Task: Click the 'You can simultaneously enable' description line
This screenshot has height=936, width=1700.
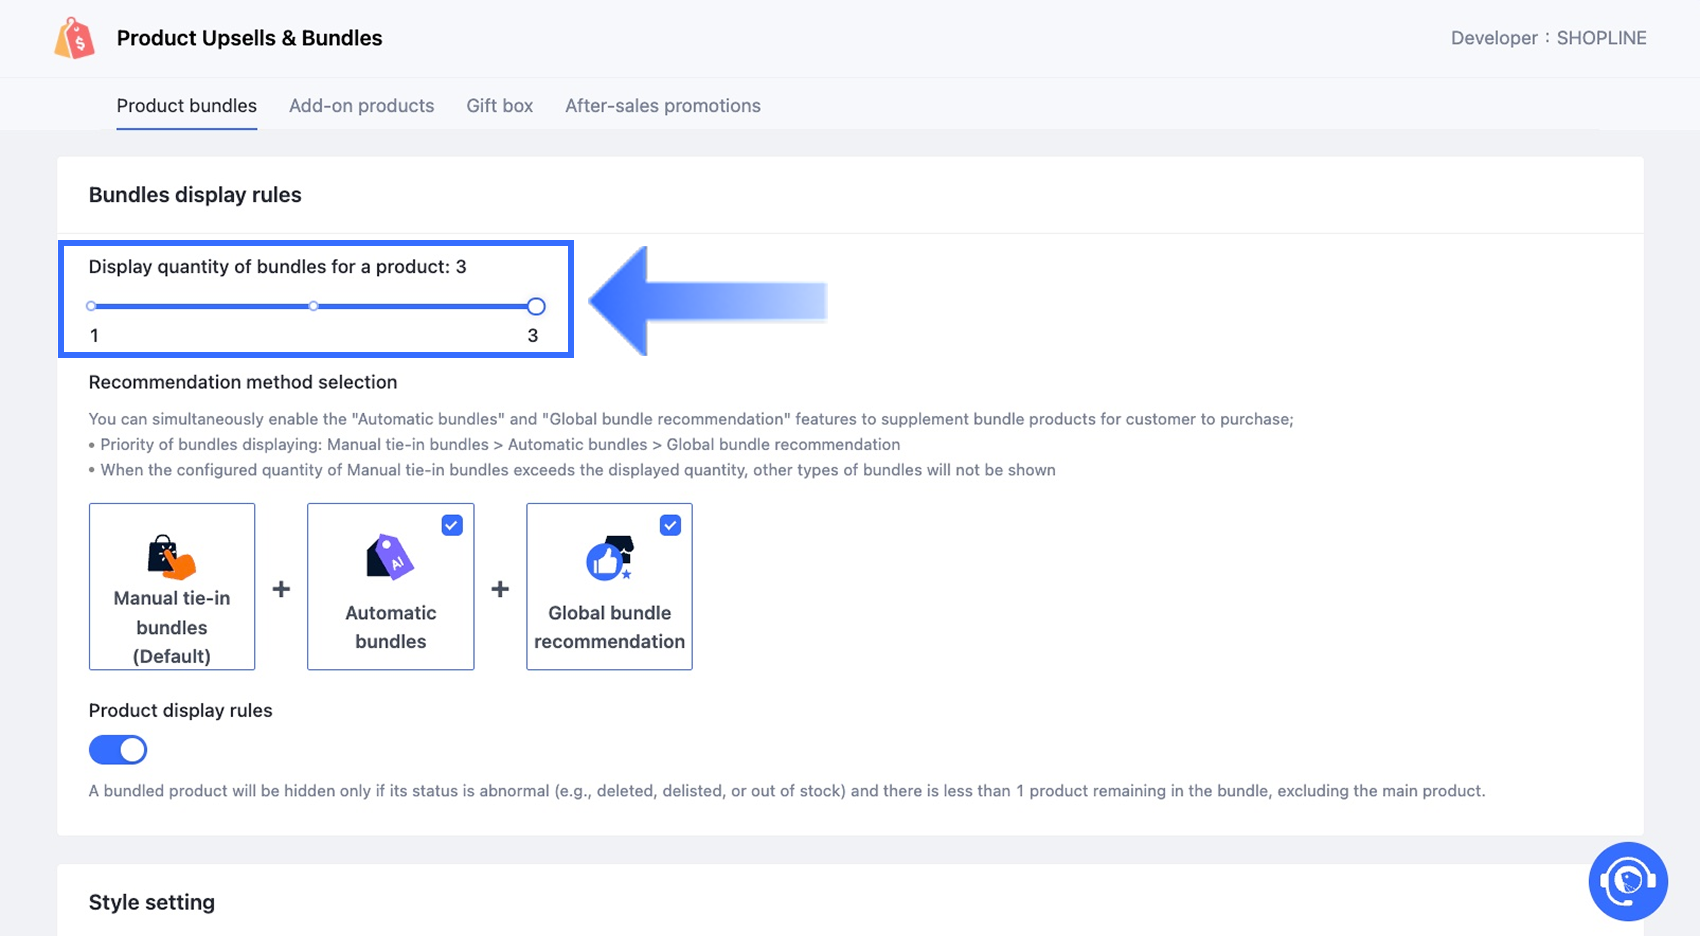Action: (x=691, y=419)
